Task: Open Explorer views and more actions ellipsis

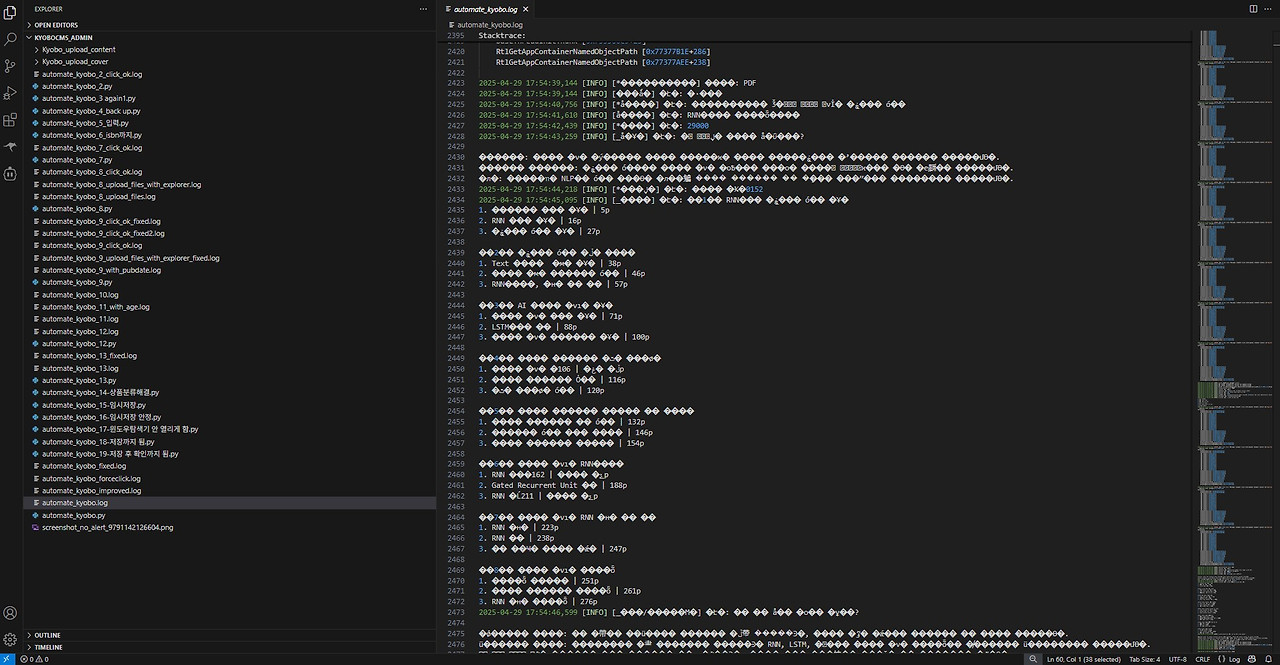Action: pyautogui.click(x=424, y=9)
